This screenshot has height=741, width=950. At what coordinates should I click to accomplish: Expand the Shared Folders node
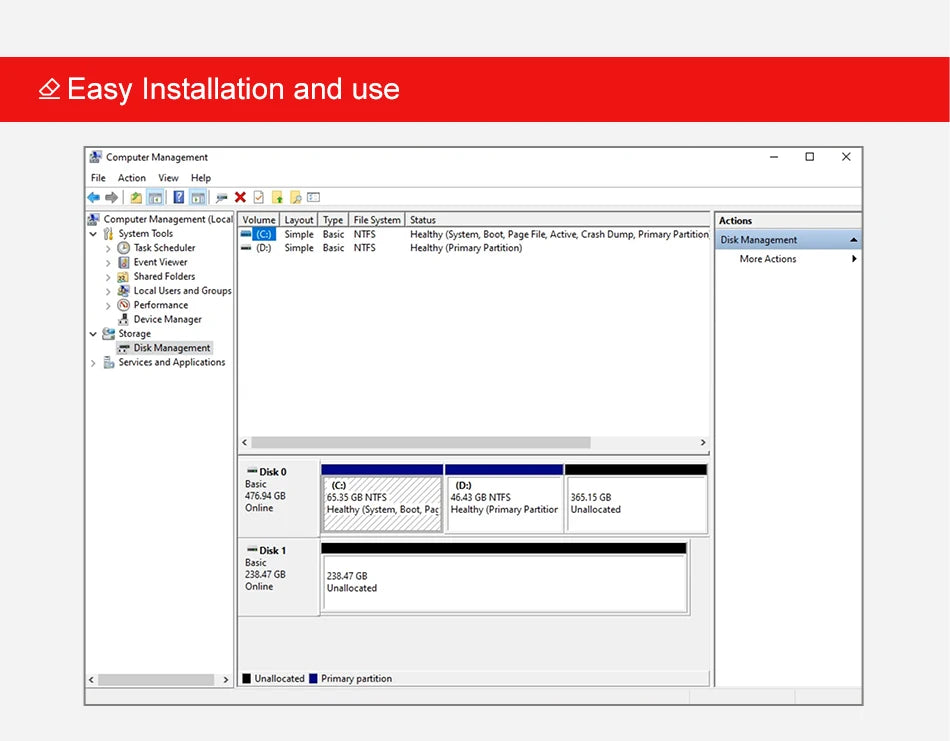[x=108, y=277]
